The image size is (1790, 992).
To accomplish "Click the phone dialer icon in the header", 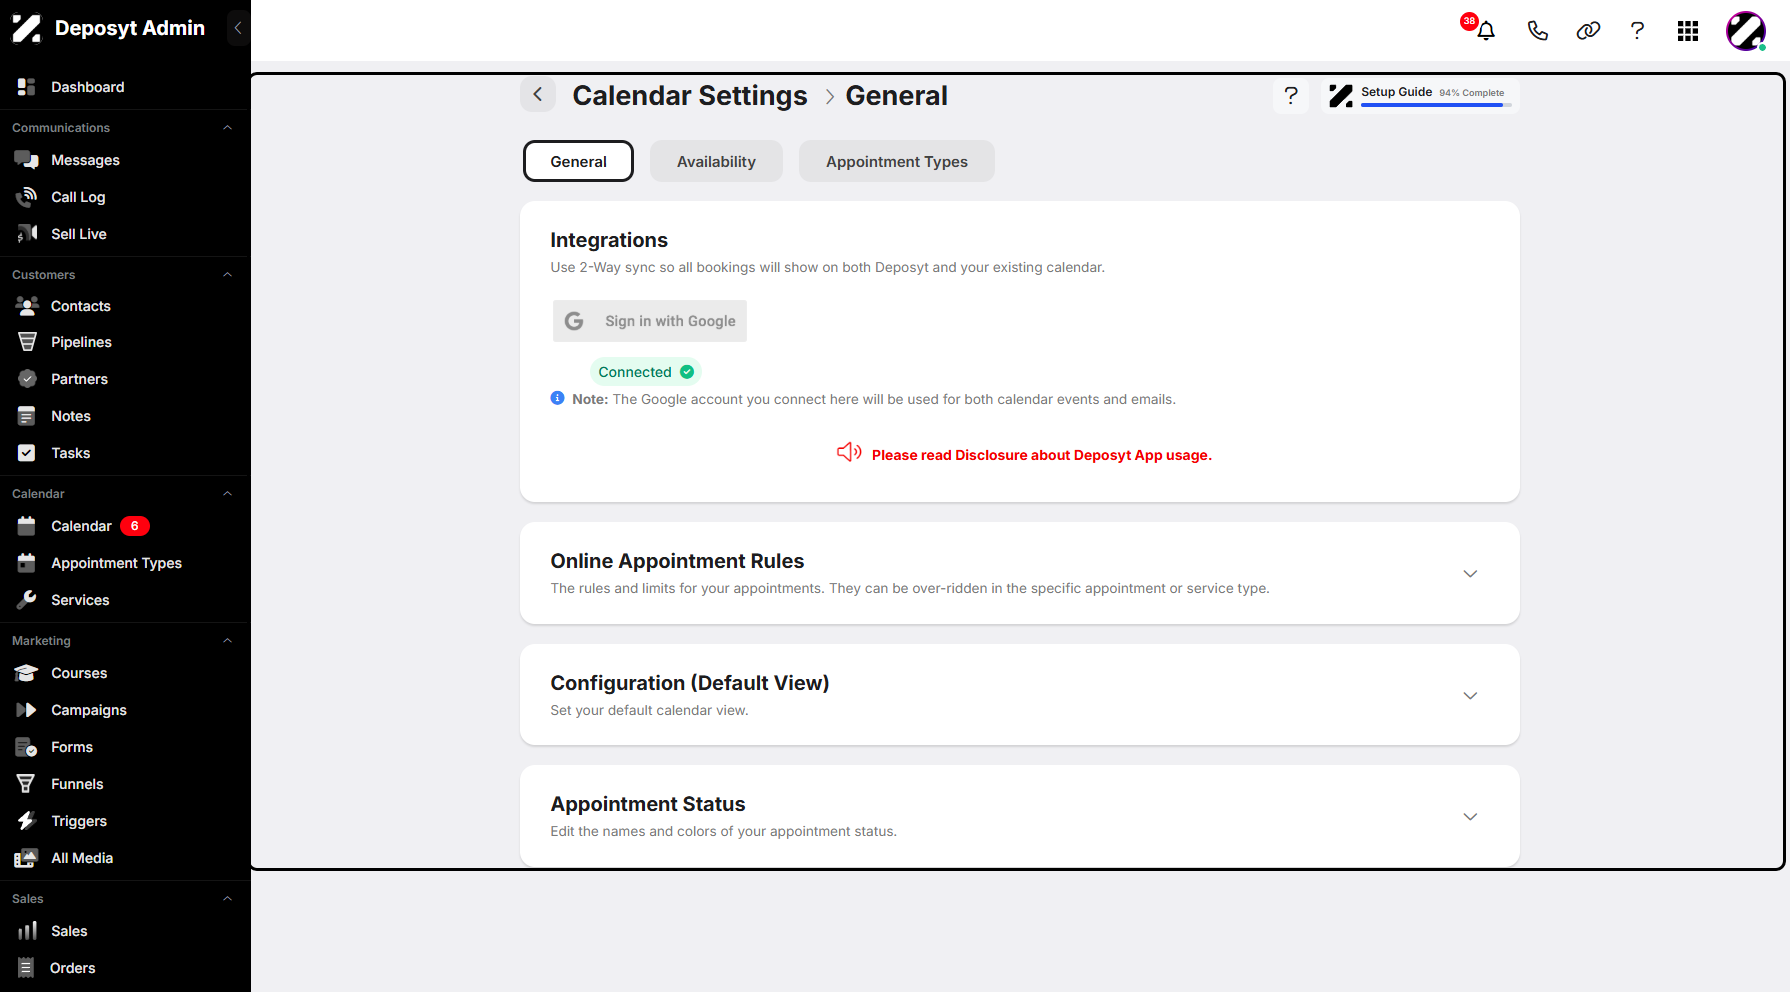I will click(x=1538, y=31).
